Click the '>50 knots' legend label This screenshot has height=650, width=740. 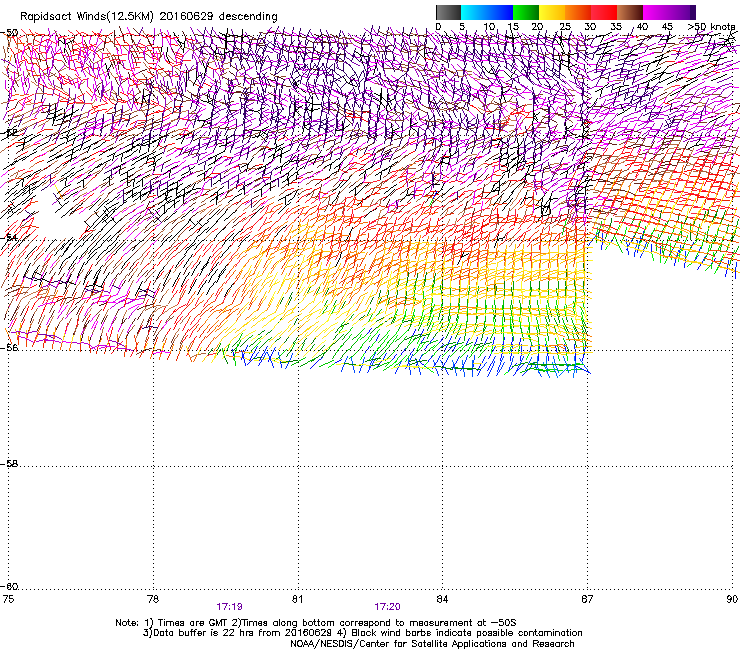click(x=711, y=27)
